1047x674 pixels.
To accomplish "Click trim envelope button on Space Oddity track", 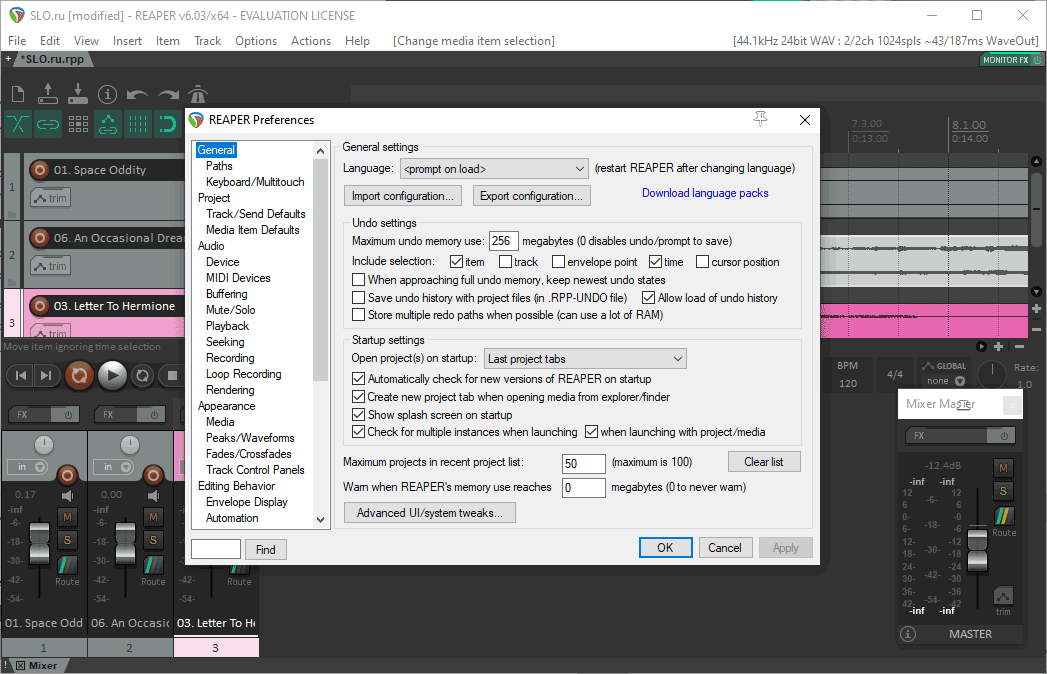I will coord(50,198).
